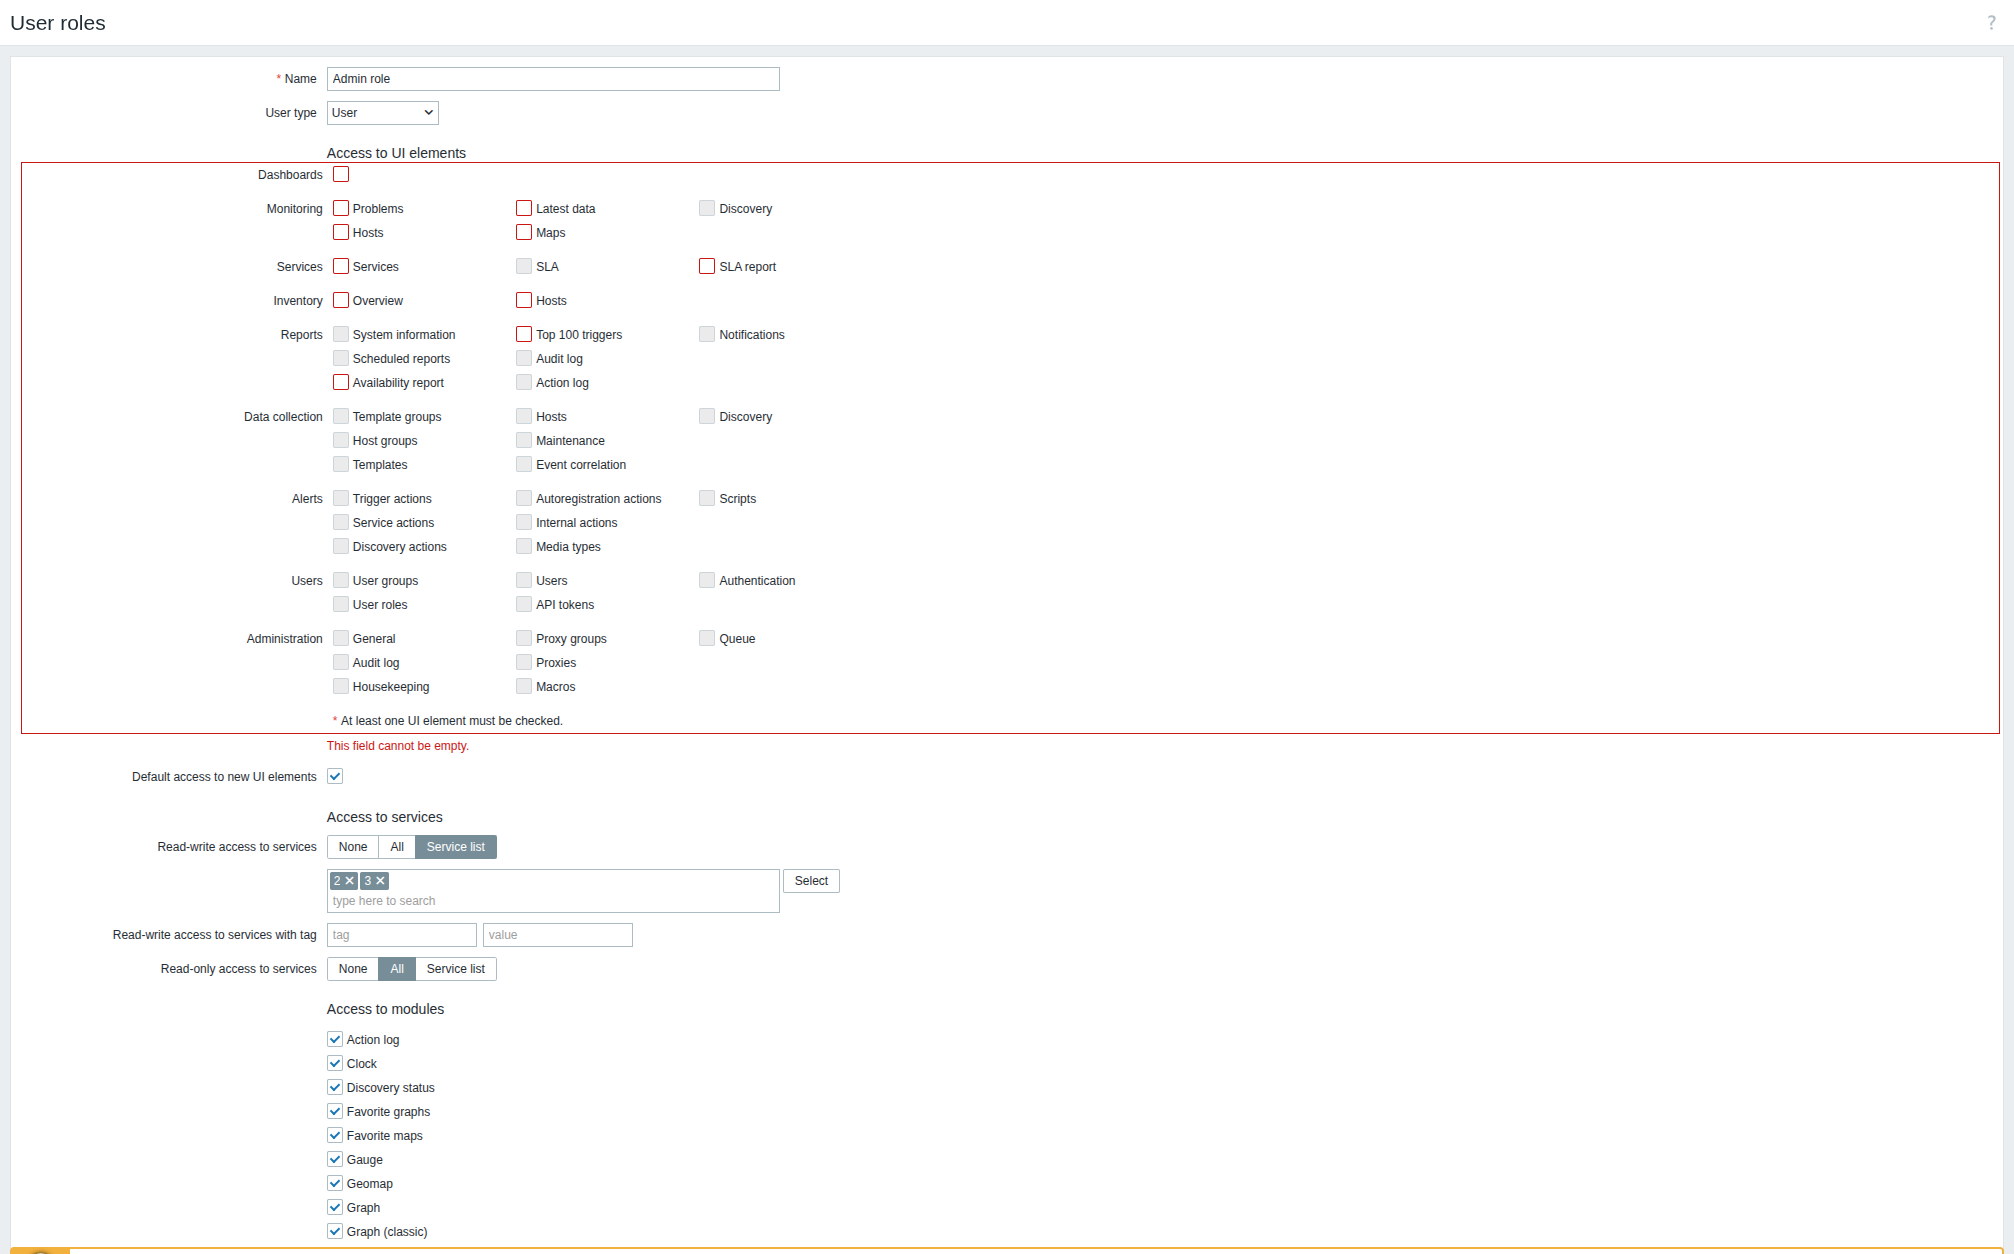Select Service list for read-only access
This screenshot has width=2014, height=1254.
455,969
